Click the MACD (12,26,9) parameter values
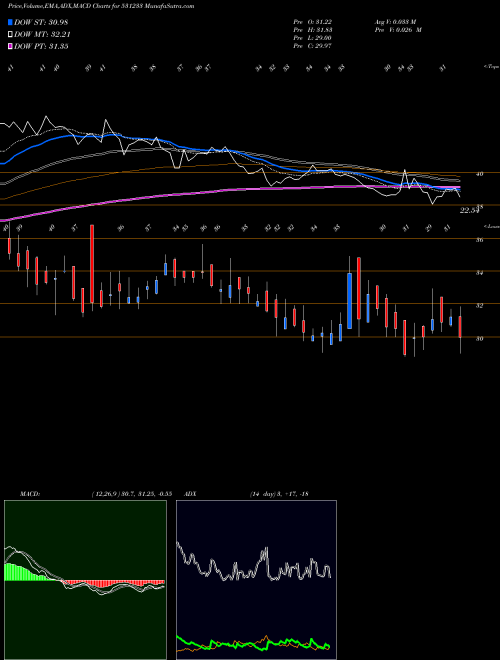500x660 pixels. click(131, 494)
